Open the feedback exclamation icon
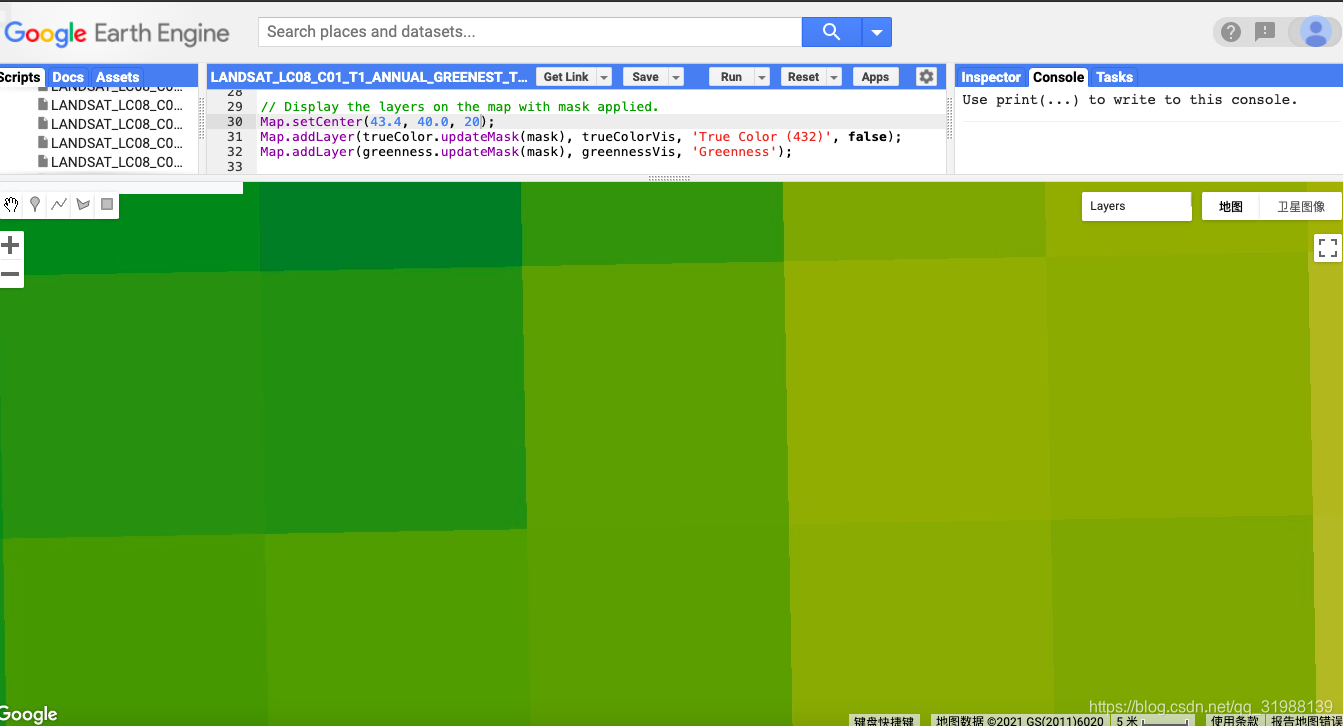The image size is (1343, 726). click(x=1265, y=32)
